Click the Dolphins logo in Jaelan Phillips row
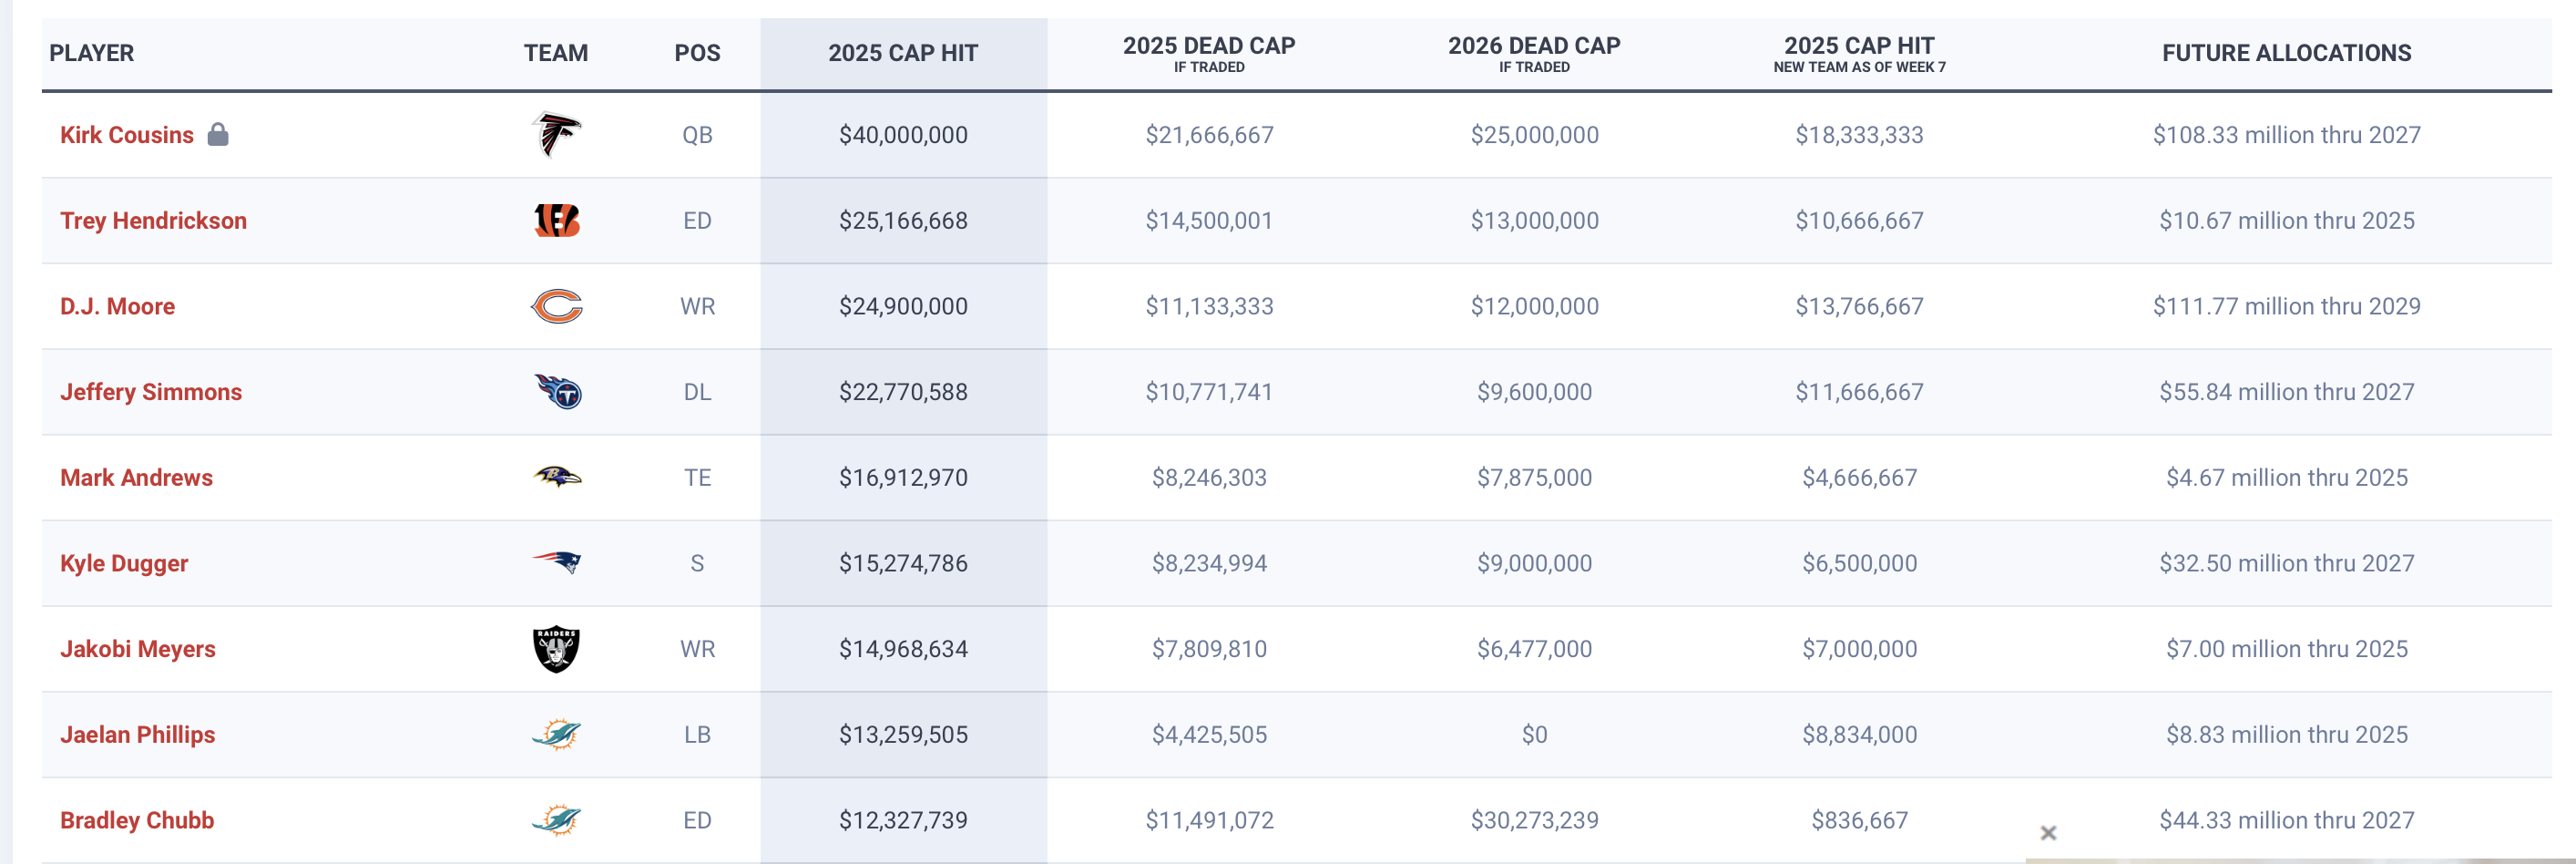 click(x=556, y=734)
